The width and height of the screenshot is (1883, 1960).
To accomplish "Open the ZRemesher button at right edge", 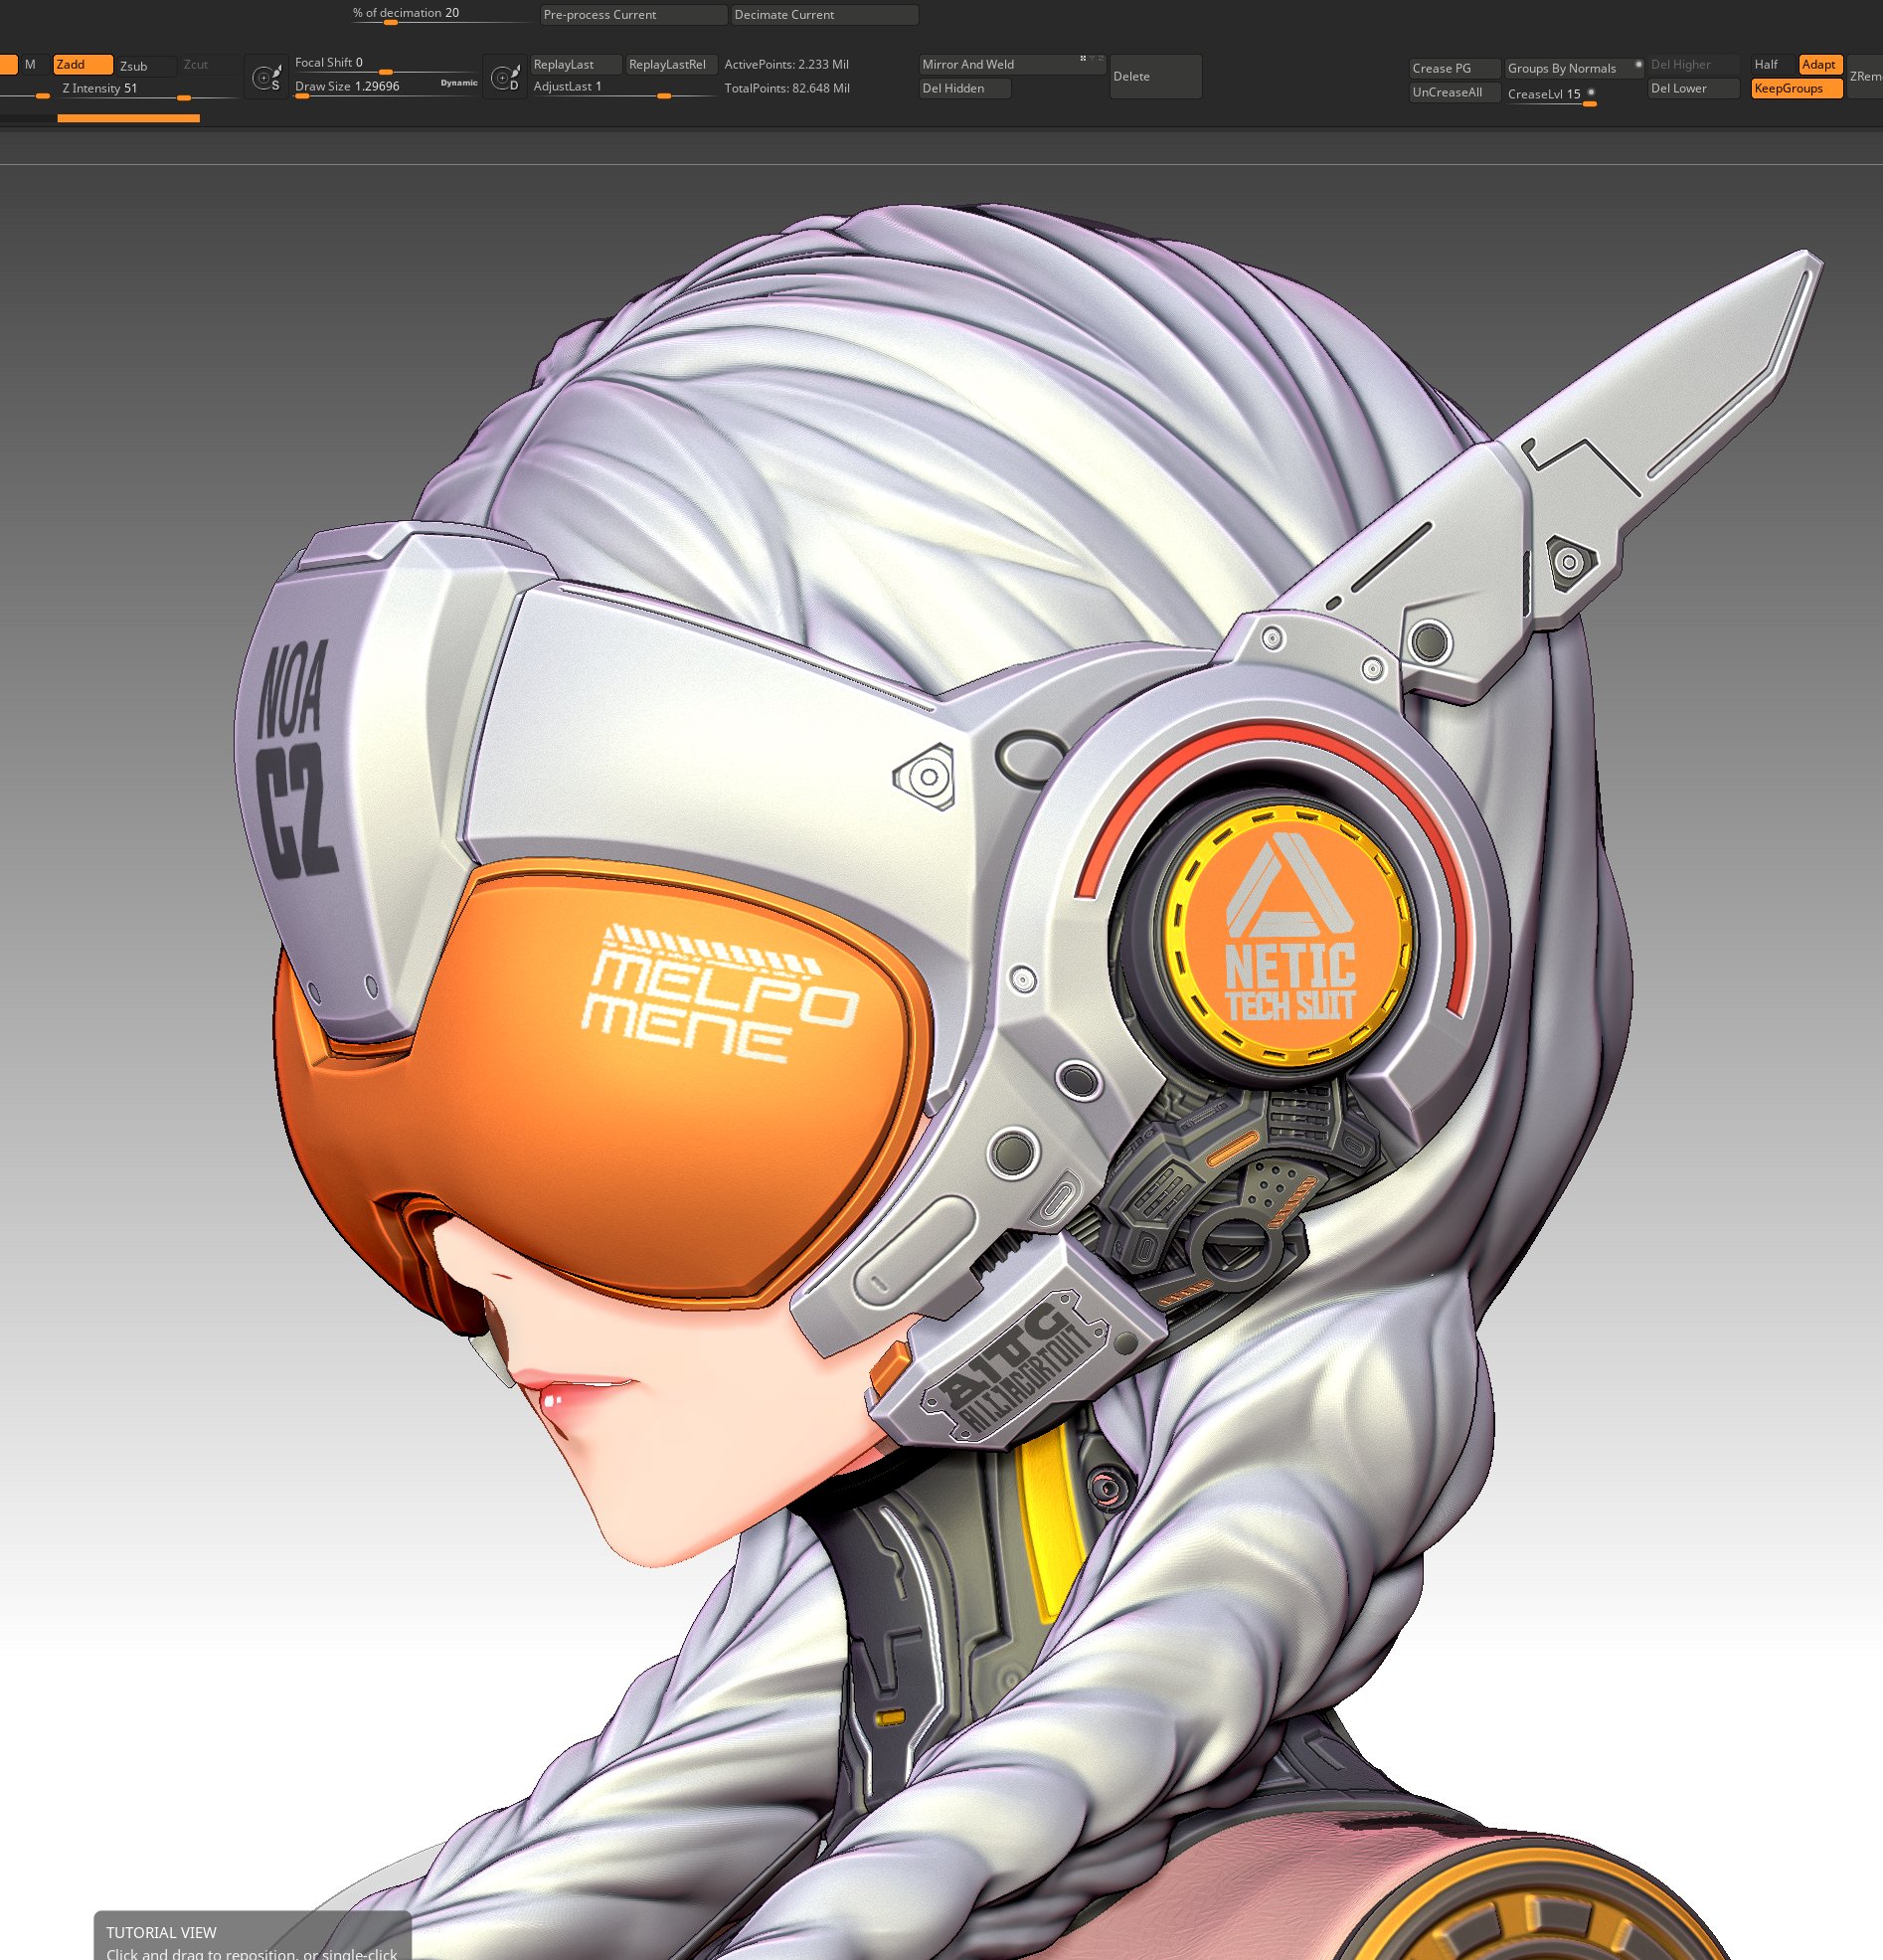I will (x=1865, y=77).
